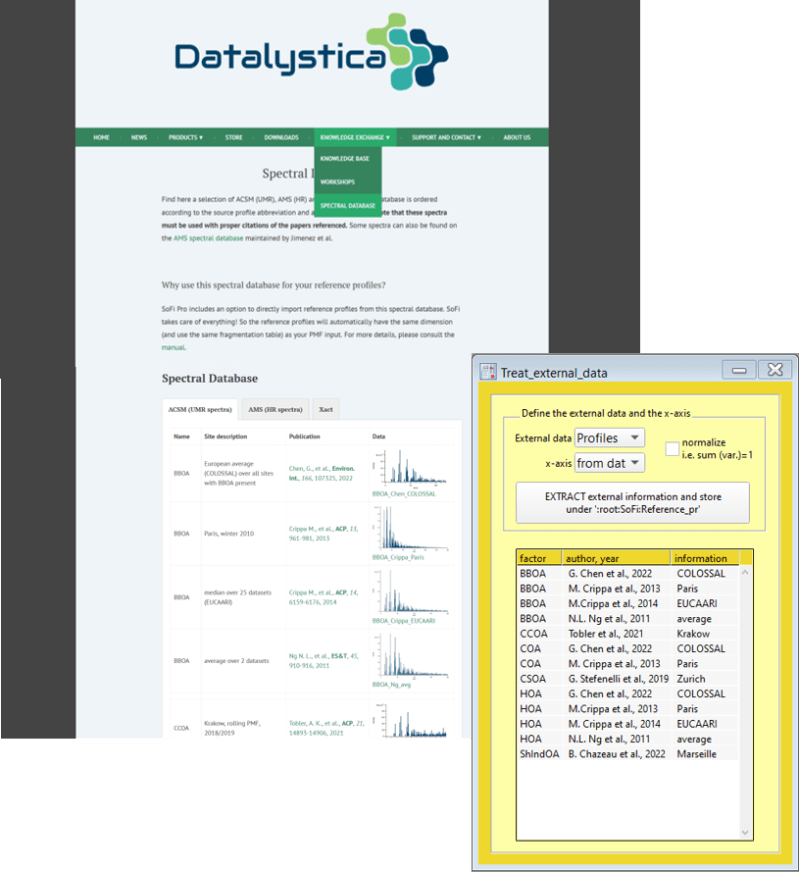Open Crippa ACP 14, 2014 publication link
799x872 pixels.
tap(324, 597)
